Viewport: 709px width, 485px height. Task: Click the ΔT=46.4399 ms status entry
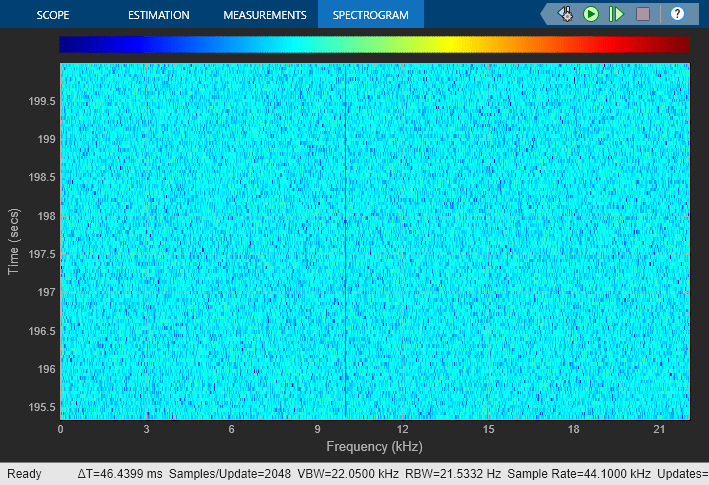[120, 474]
